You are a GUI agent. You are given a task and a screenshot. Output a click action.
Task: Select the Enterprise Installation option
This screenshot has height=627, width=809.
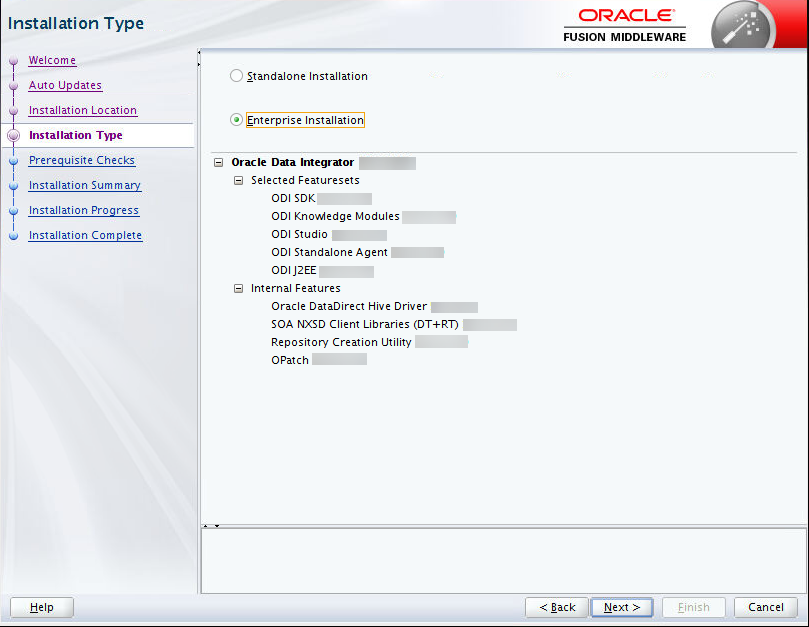235,119
